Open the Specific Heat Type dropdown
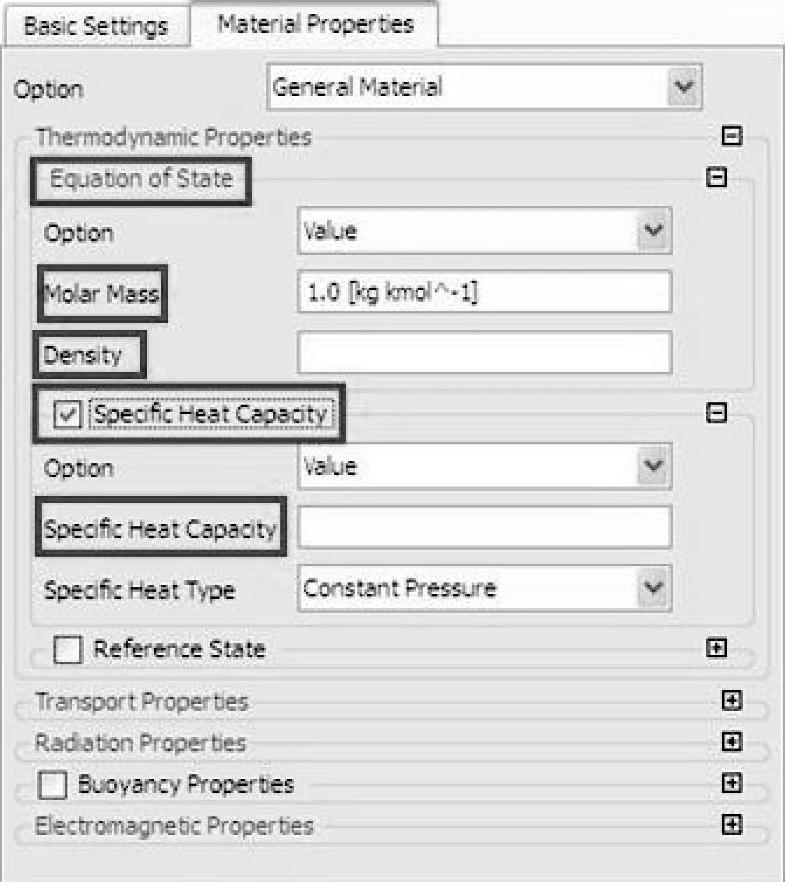Viewport: 785px width, 882px height. tap(651, 588)
